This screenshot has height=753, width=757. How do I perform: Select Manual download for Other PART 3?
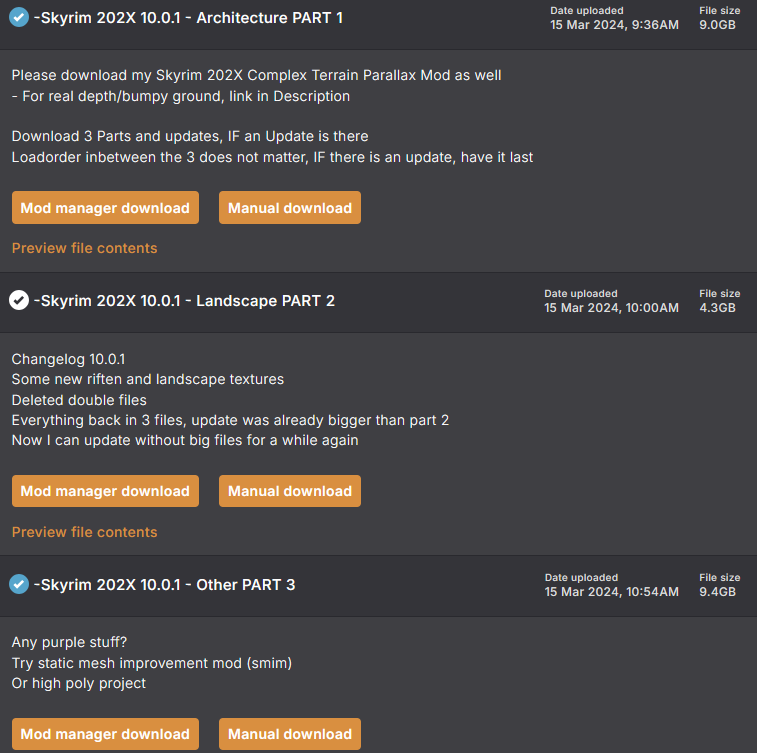pos(290,734)
